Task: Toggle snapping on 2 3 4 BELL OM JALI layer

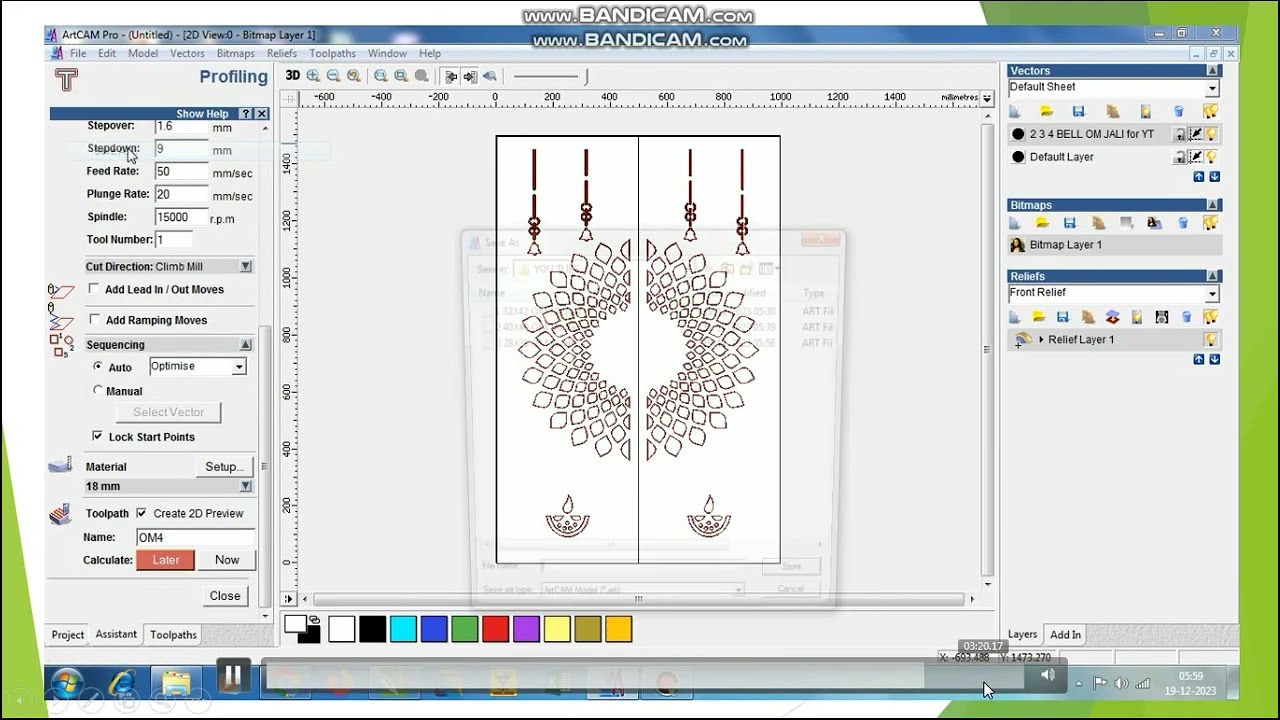Action: 1196,134
